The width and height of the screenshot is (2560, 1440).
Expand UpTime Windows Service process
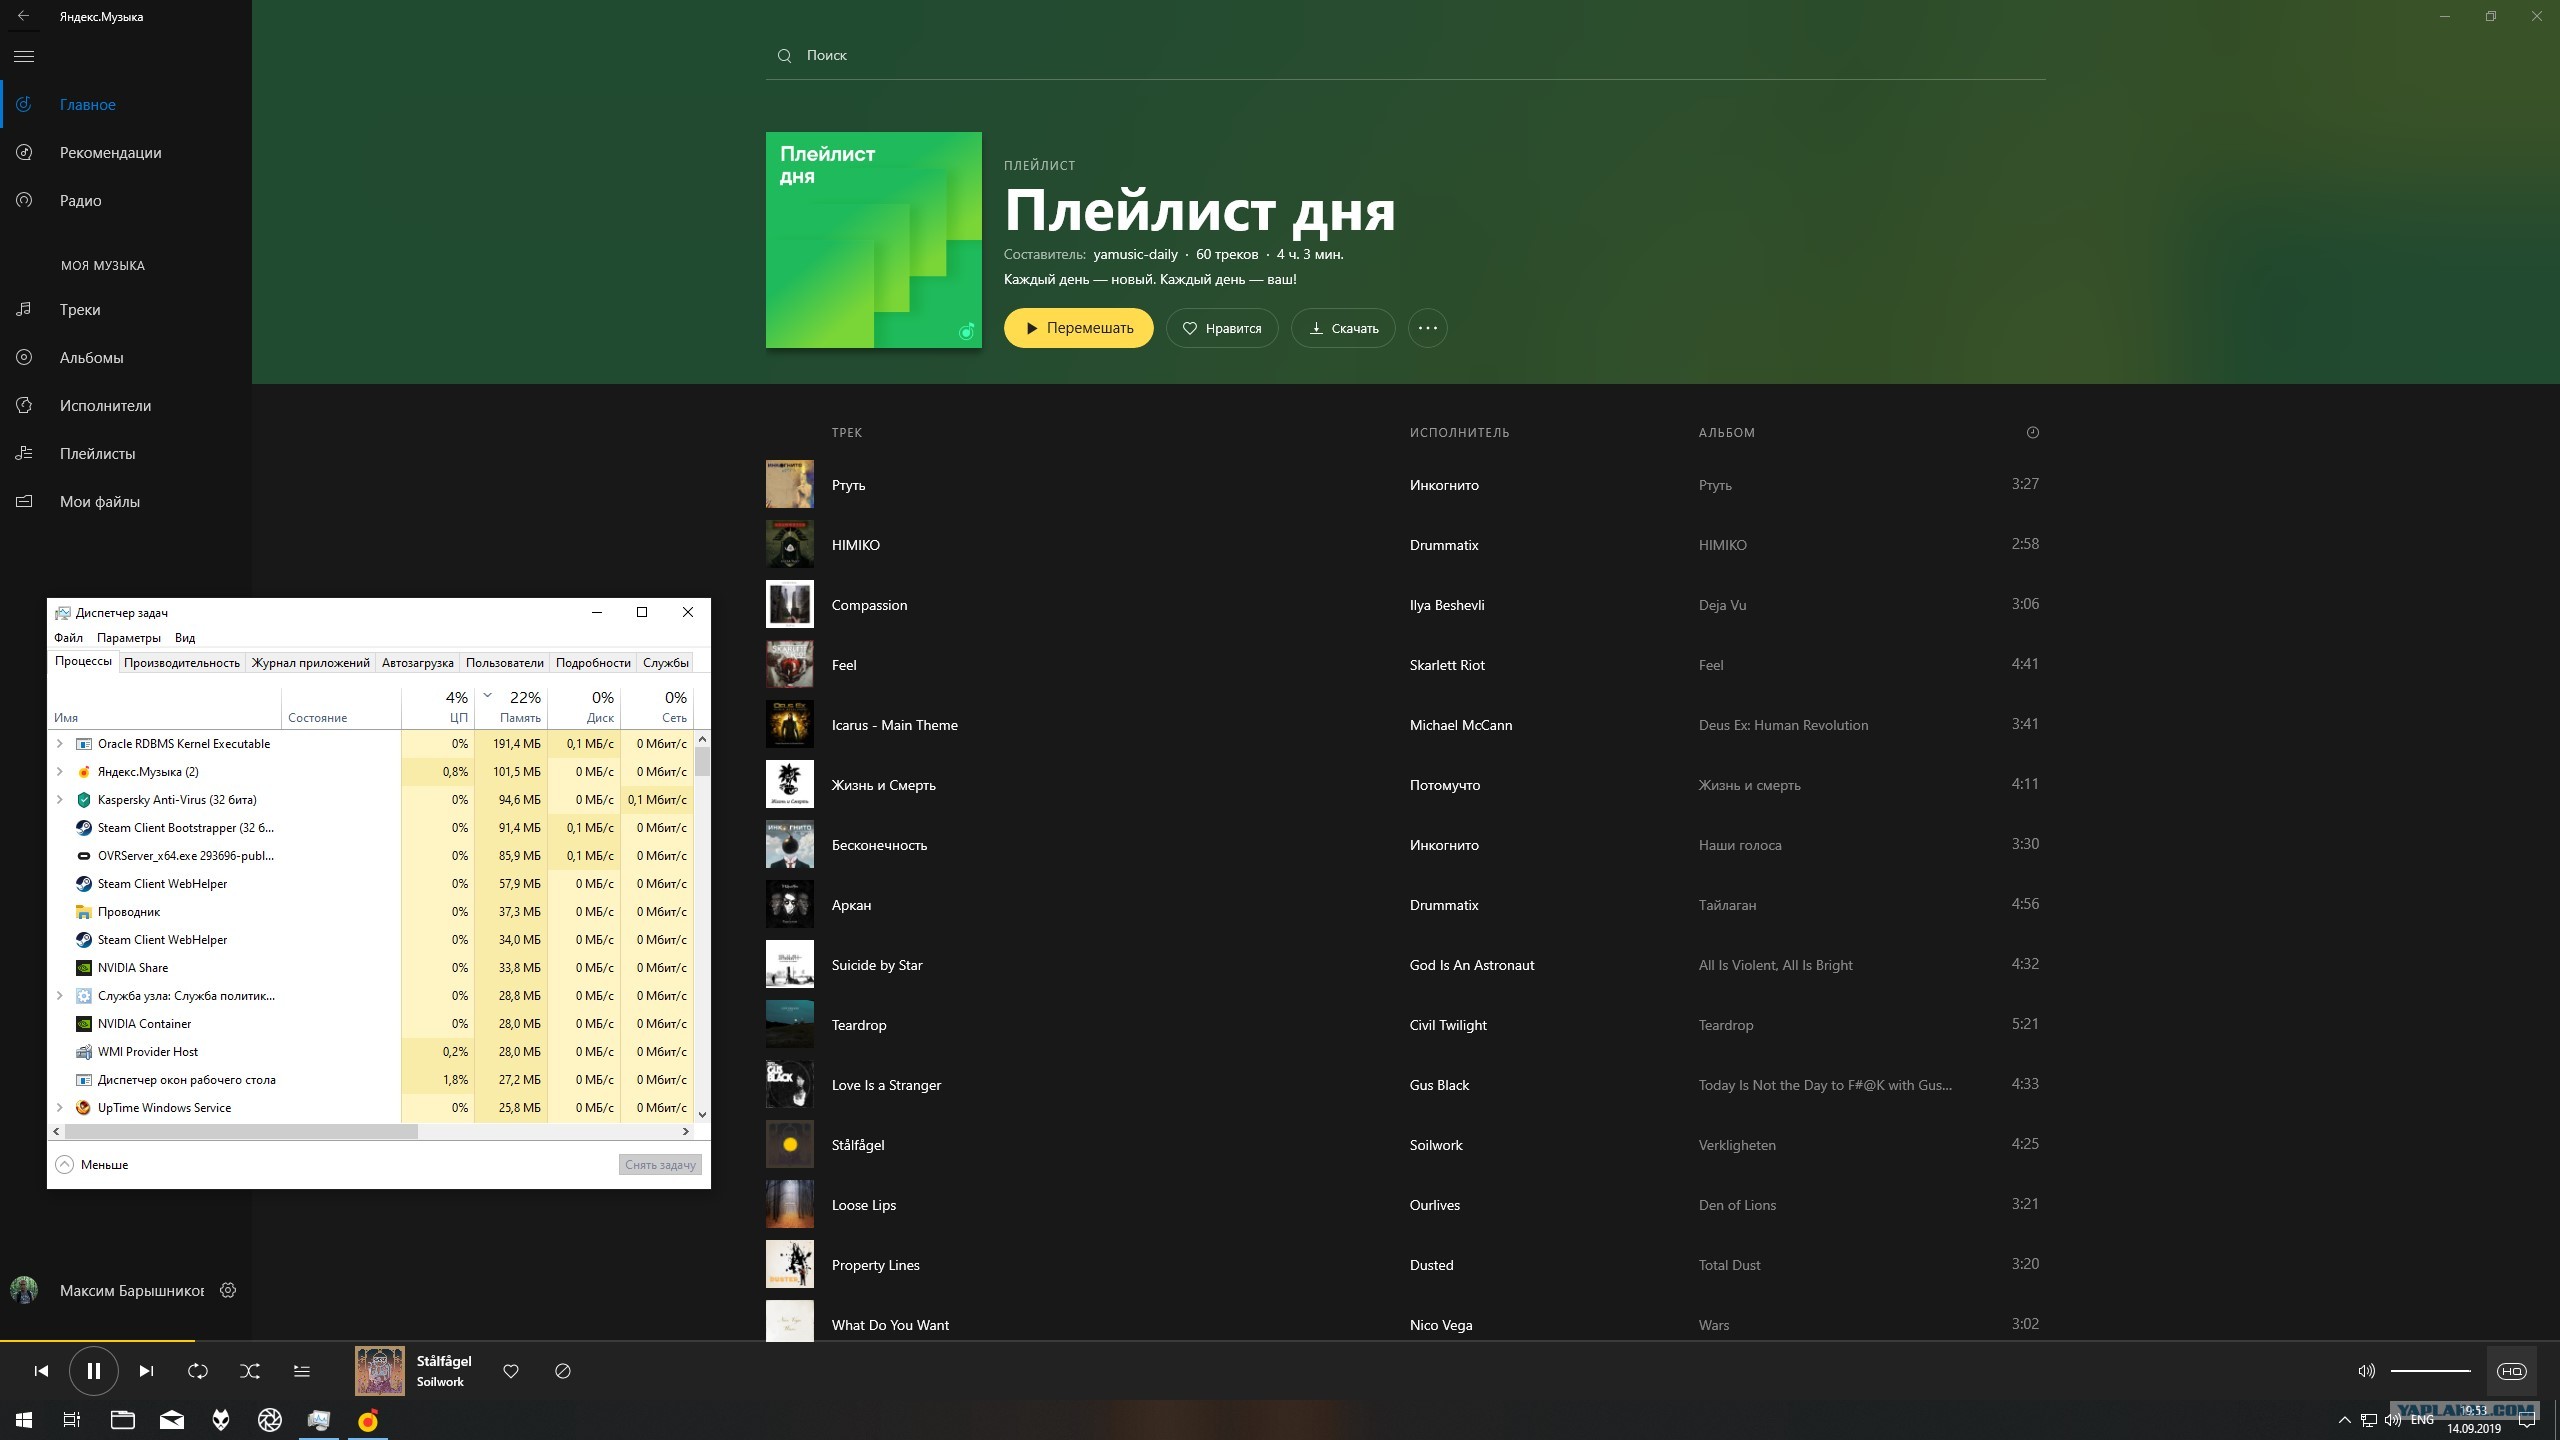pyautogui.click(x=60, y=1108)
